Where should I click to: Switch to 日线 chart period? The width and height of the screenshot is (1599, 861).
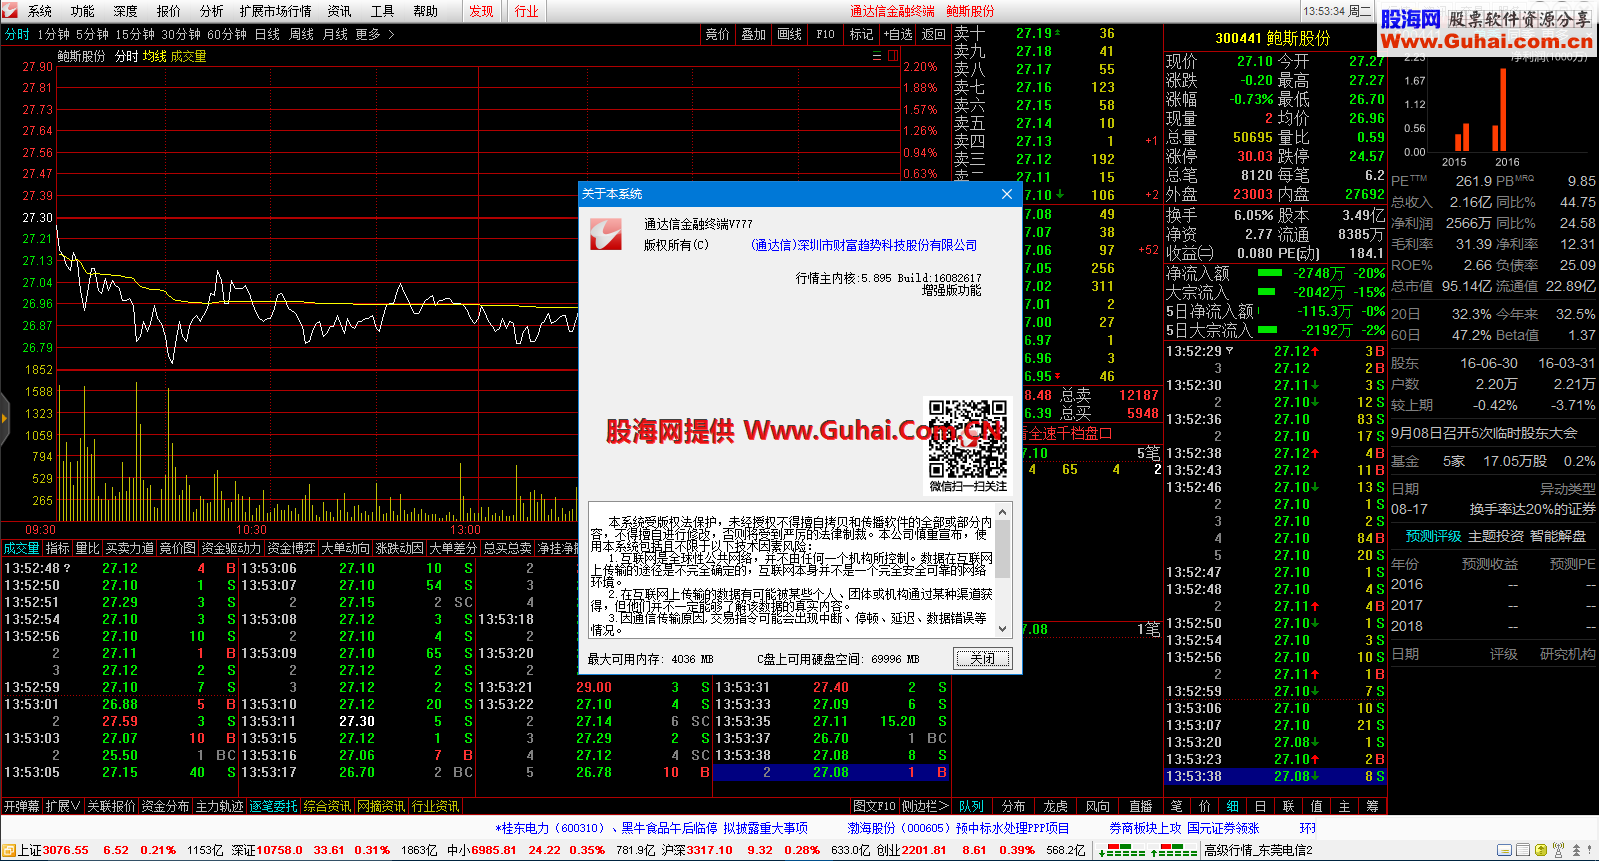coord(267,34)
